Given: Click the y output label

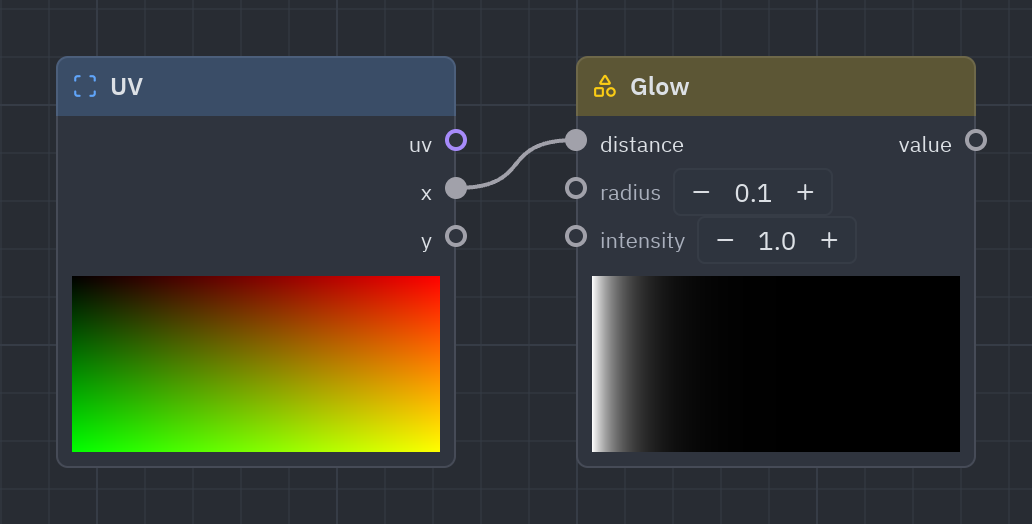Looking at the screenshot, I should [426, 242].
